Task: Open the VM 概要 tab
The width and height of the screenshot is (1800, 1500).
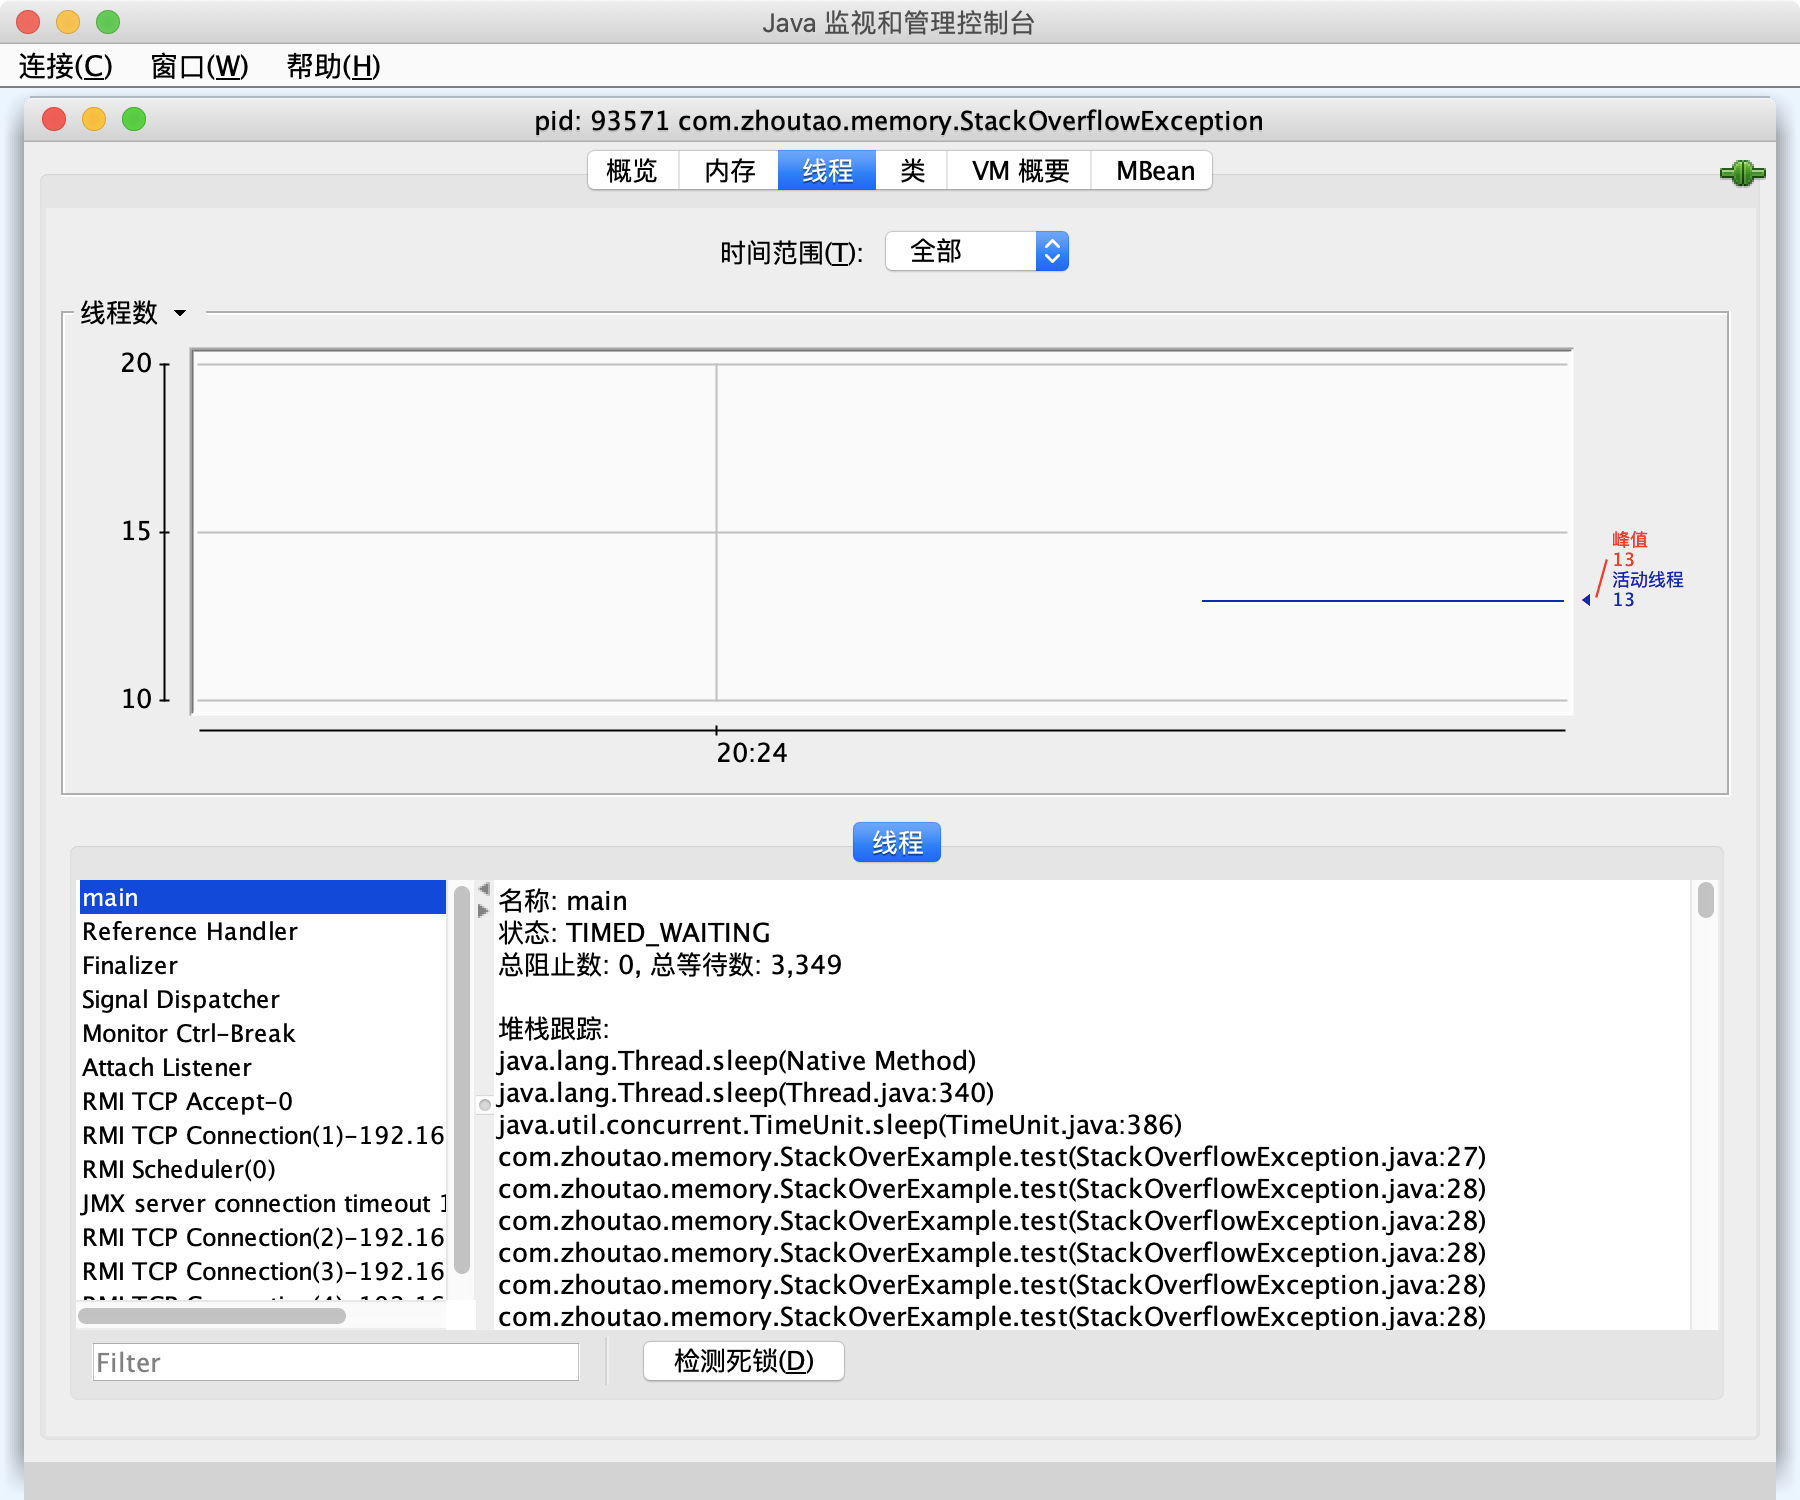Action: [x=1020, y=171]
